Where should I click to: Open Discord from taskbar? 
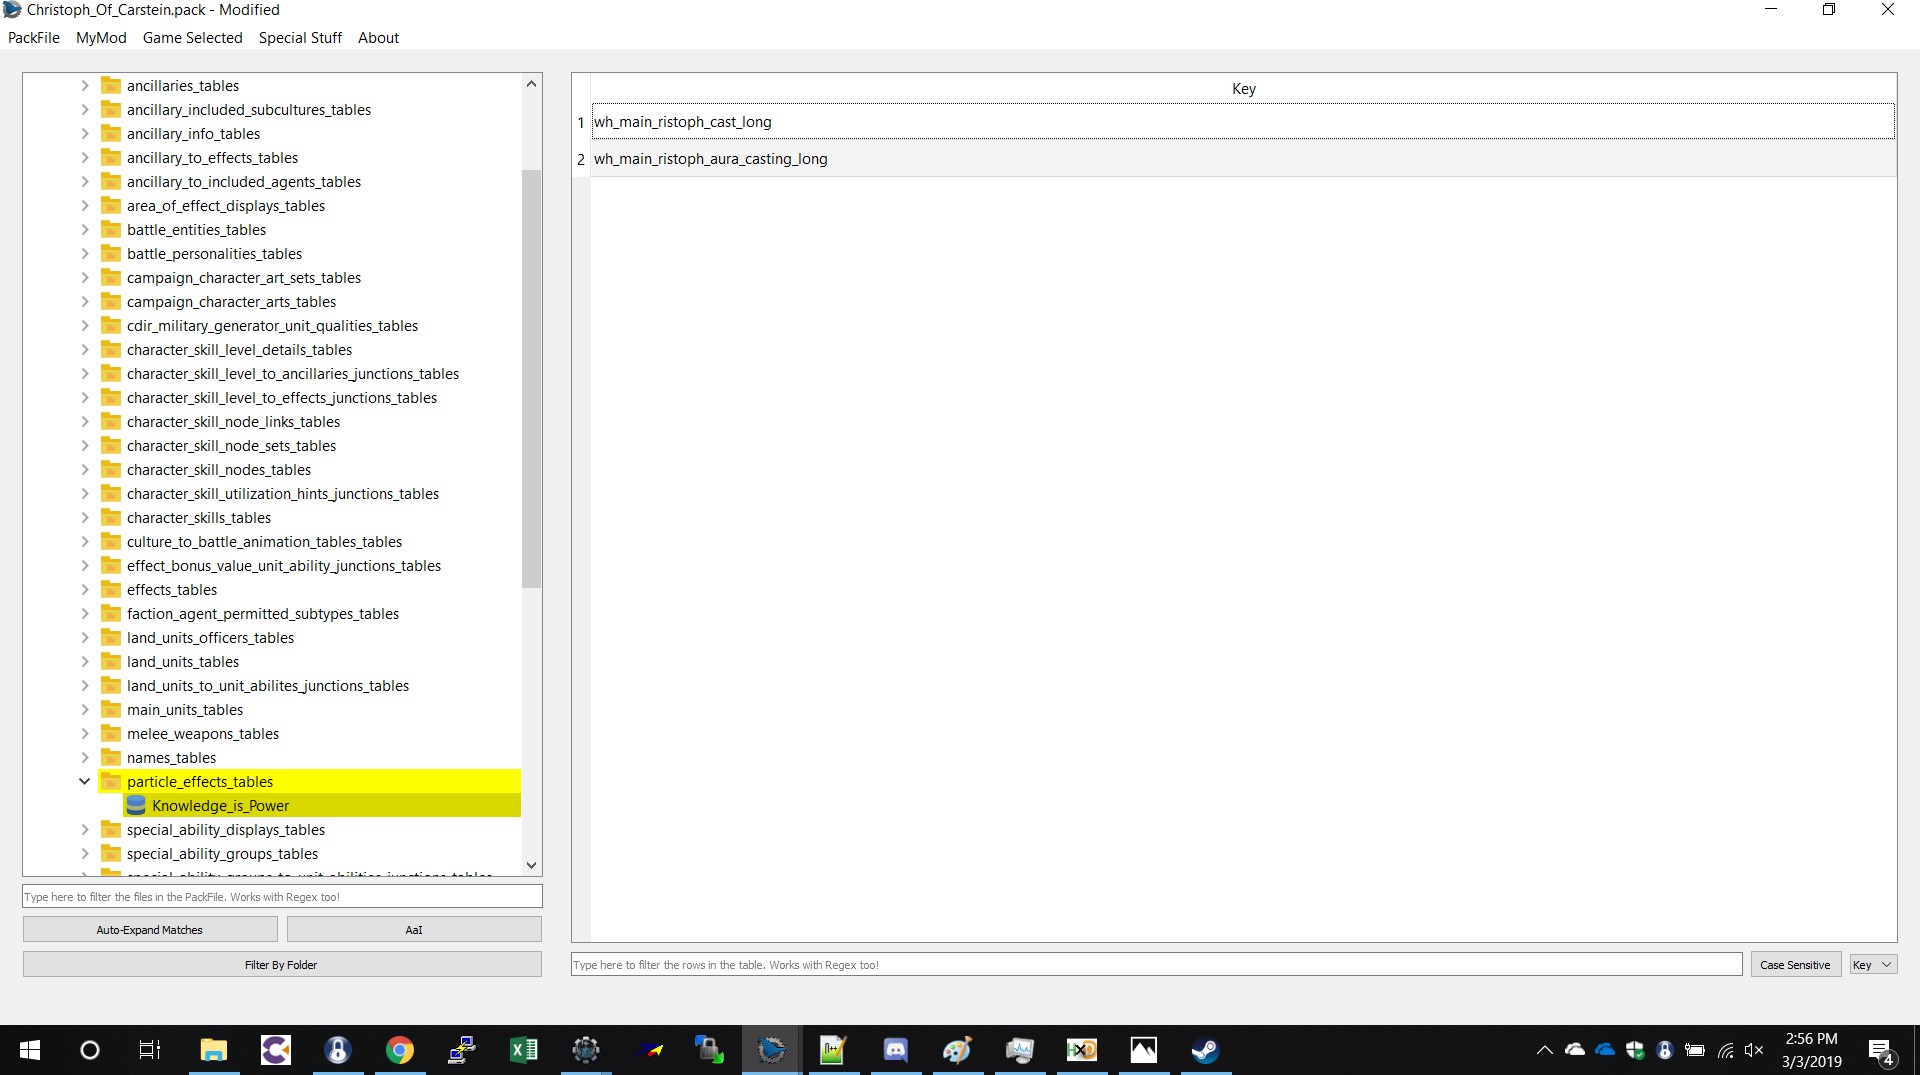(896, 1050)
